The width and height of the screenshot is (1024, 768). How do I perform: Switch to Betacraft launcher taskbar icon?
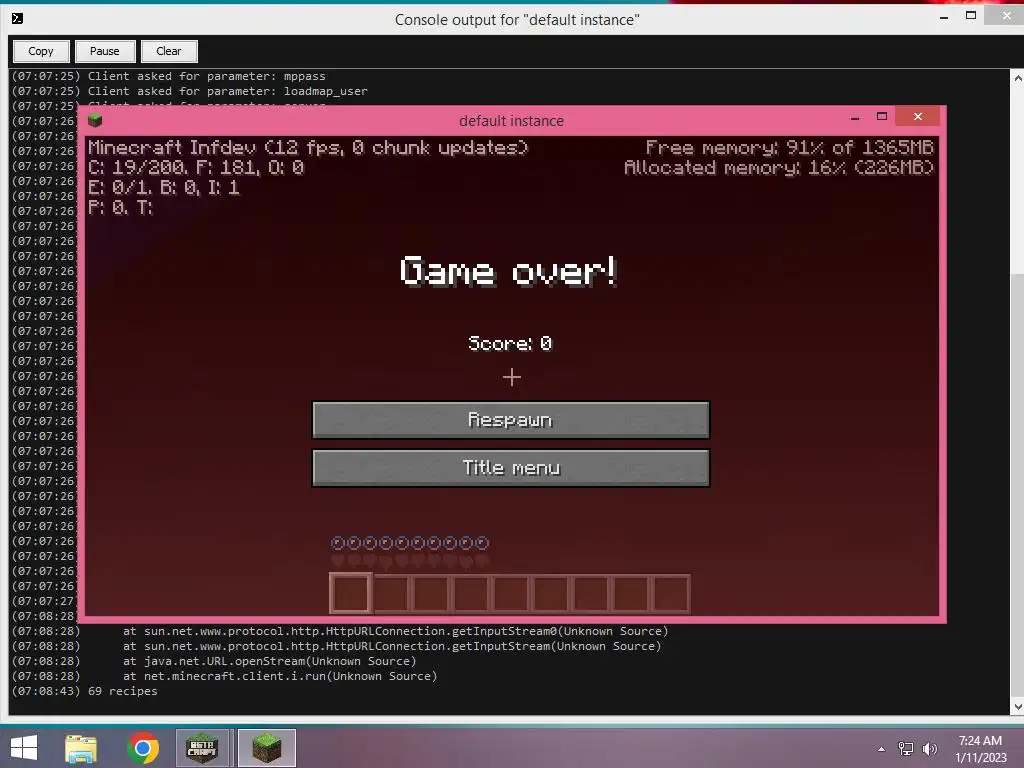click(202, 748)
